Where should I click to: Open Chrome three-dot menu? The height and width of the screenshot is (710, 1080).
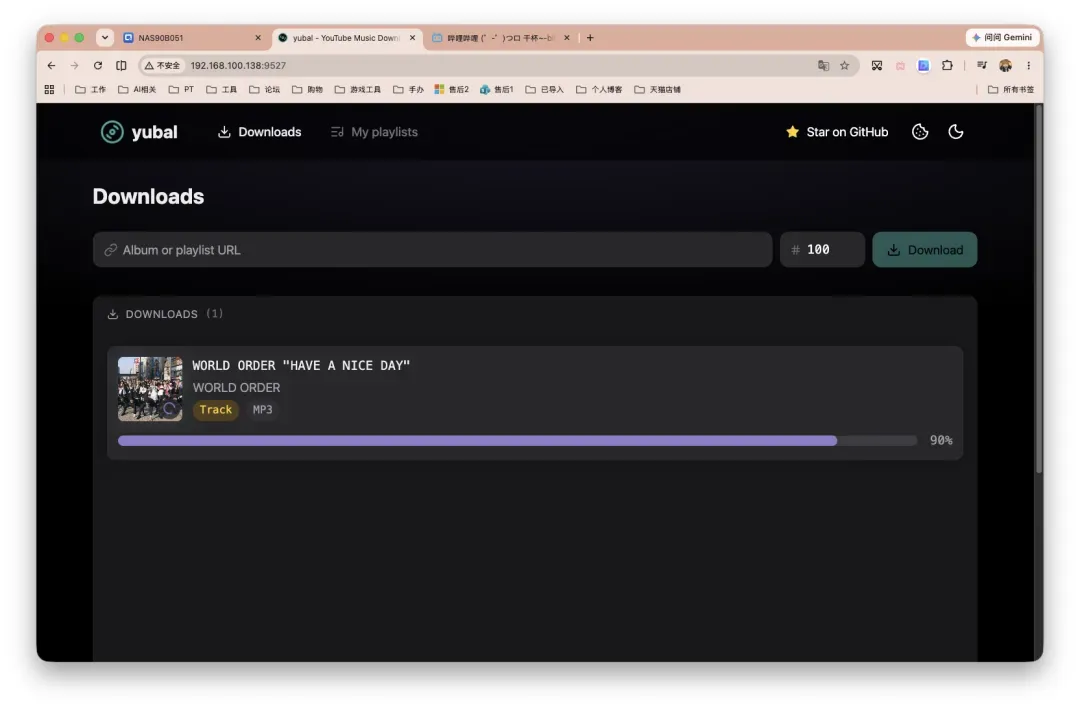pos(1028,65)
